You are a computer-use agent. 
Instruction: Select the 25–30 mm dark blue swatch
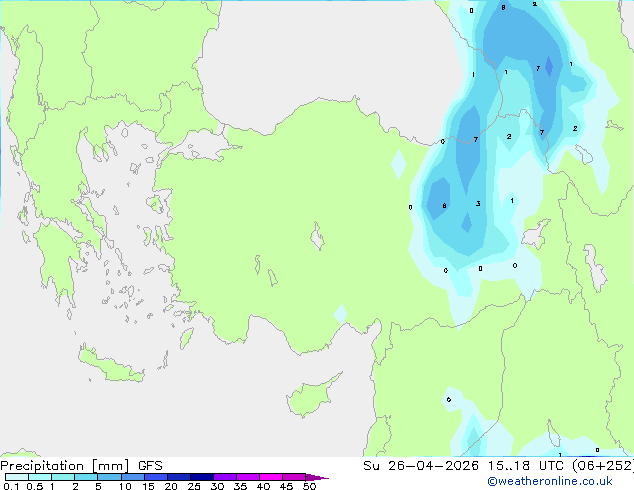tap(202, 477)
